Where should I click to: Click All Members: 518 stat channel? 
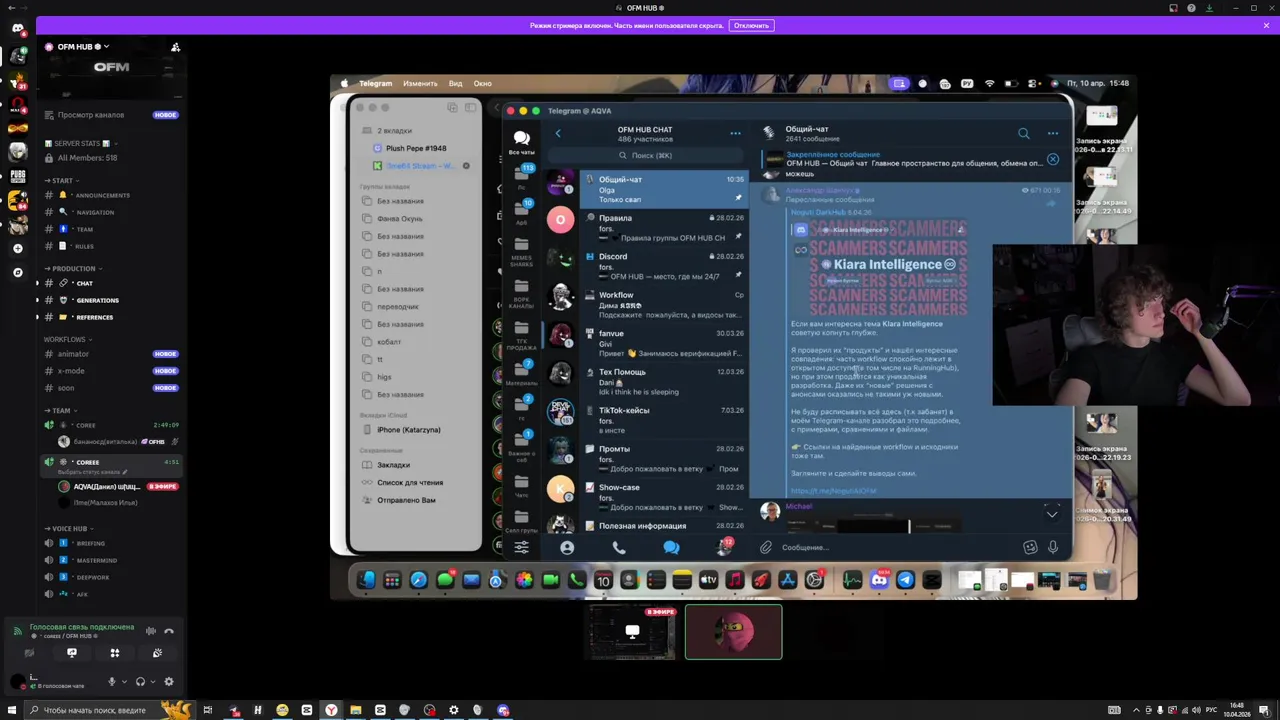(x=110, y=158)
